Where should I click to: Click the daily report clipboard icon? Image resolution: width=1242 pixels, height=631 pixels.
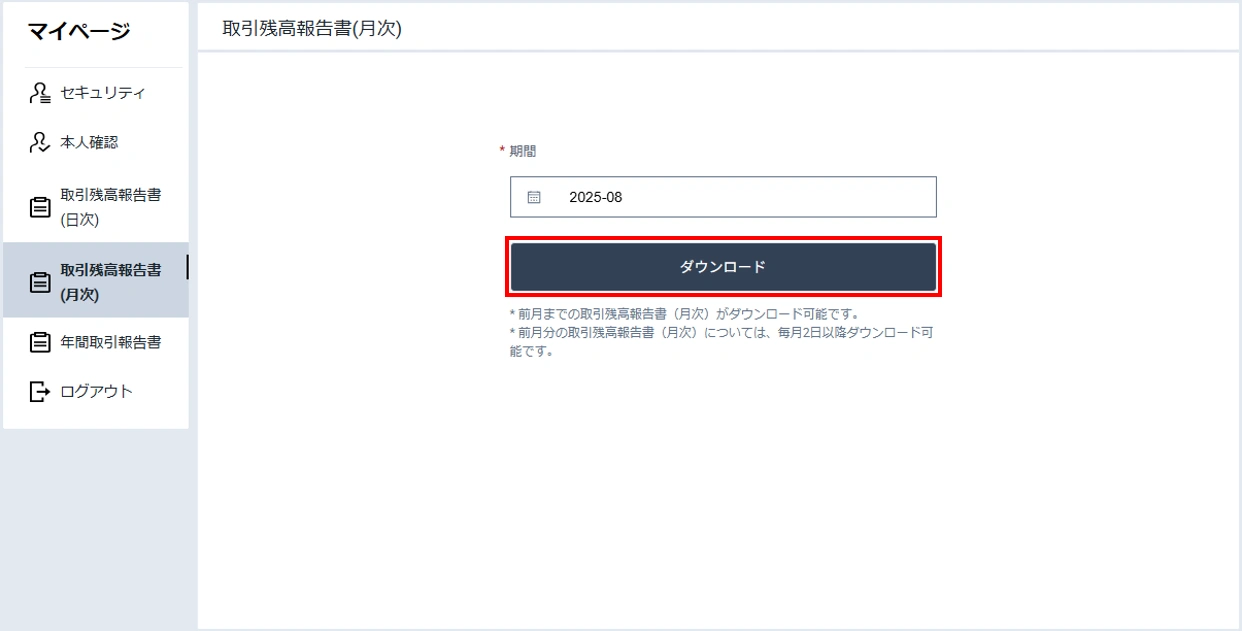tap(40, 207)
